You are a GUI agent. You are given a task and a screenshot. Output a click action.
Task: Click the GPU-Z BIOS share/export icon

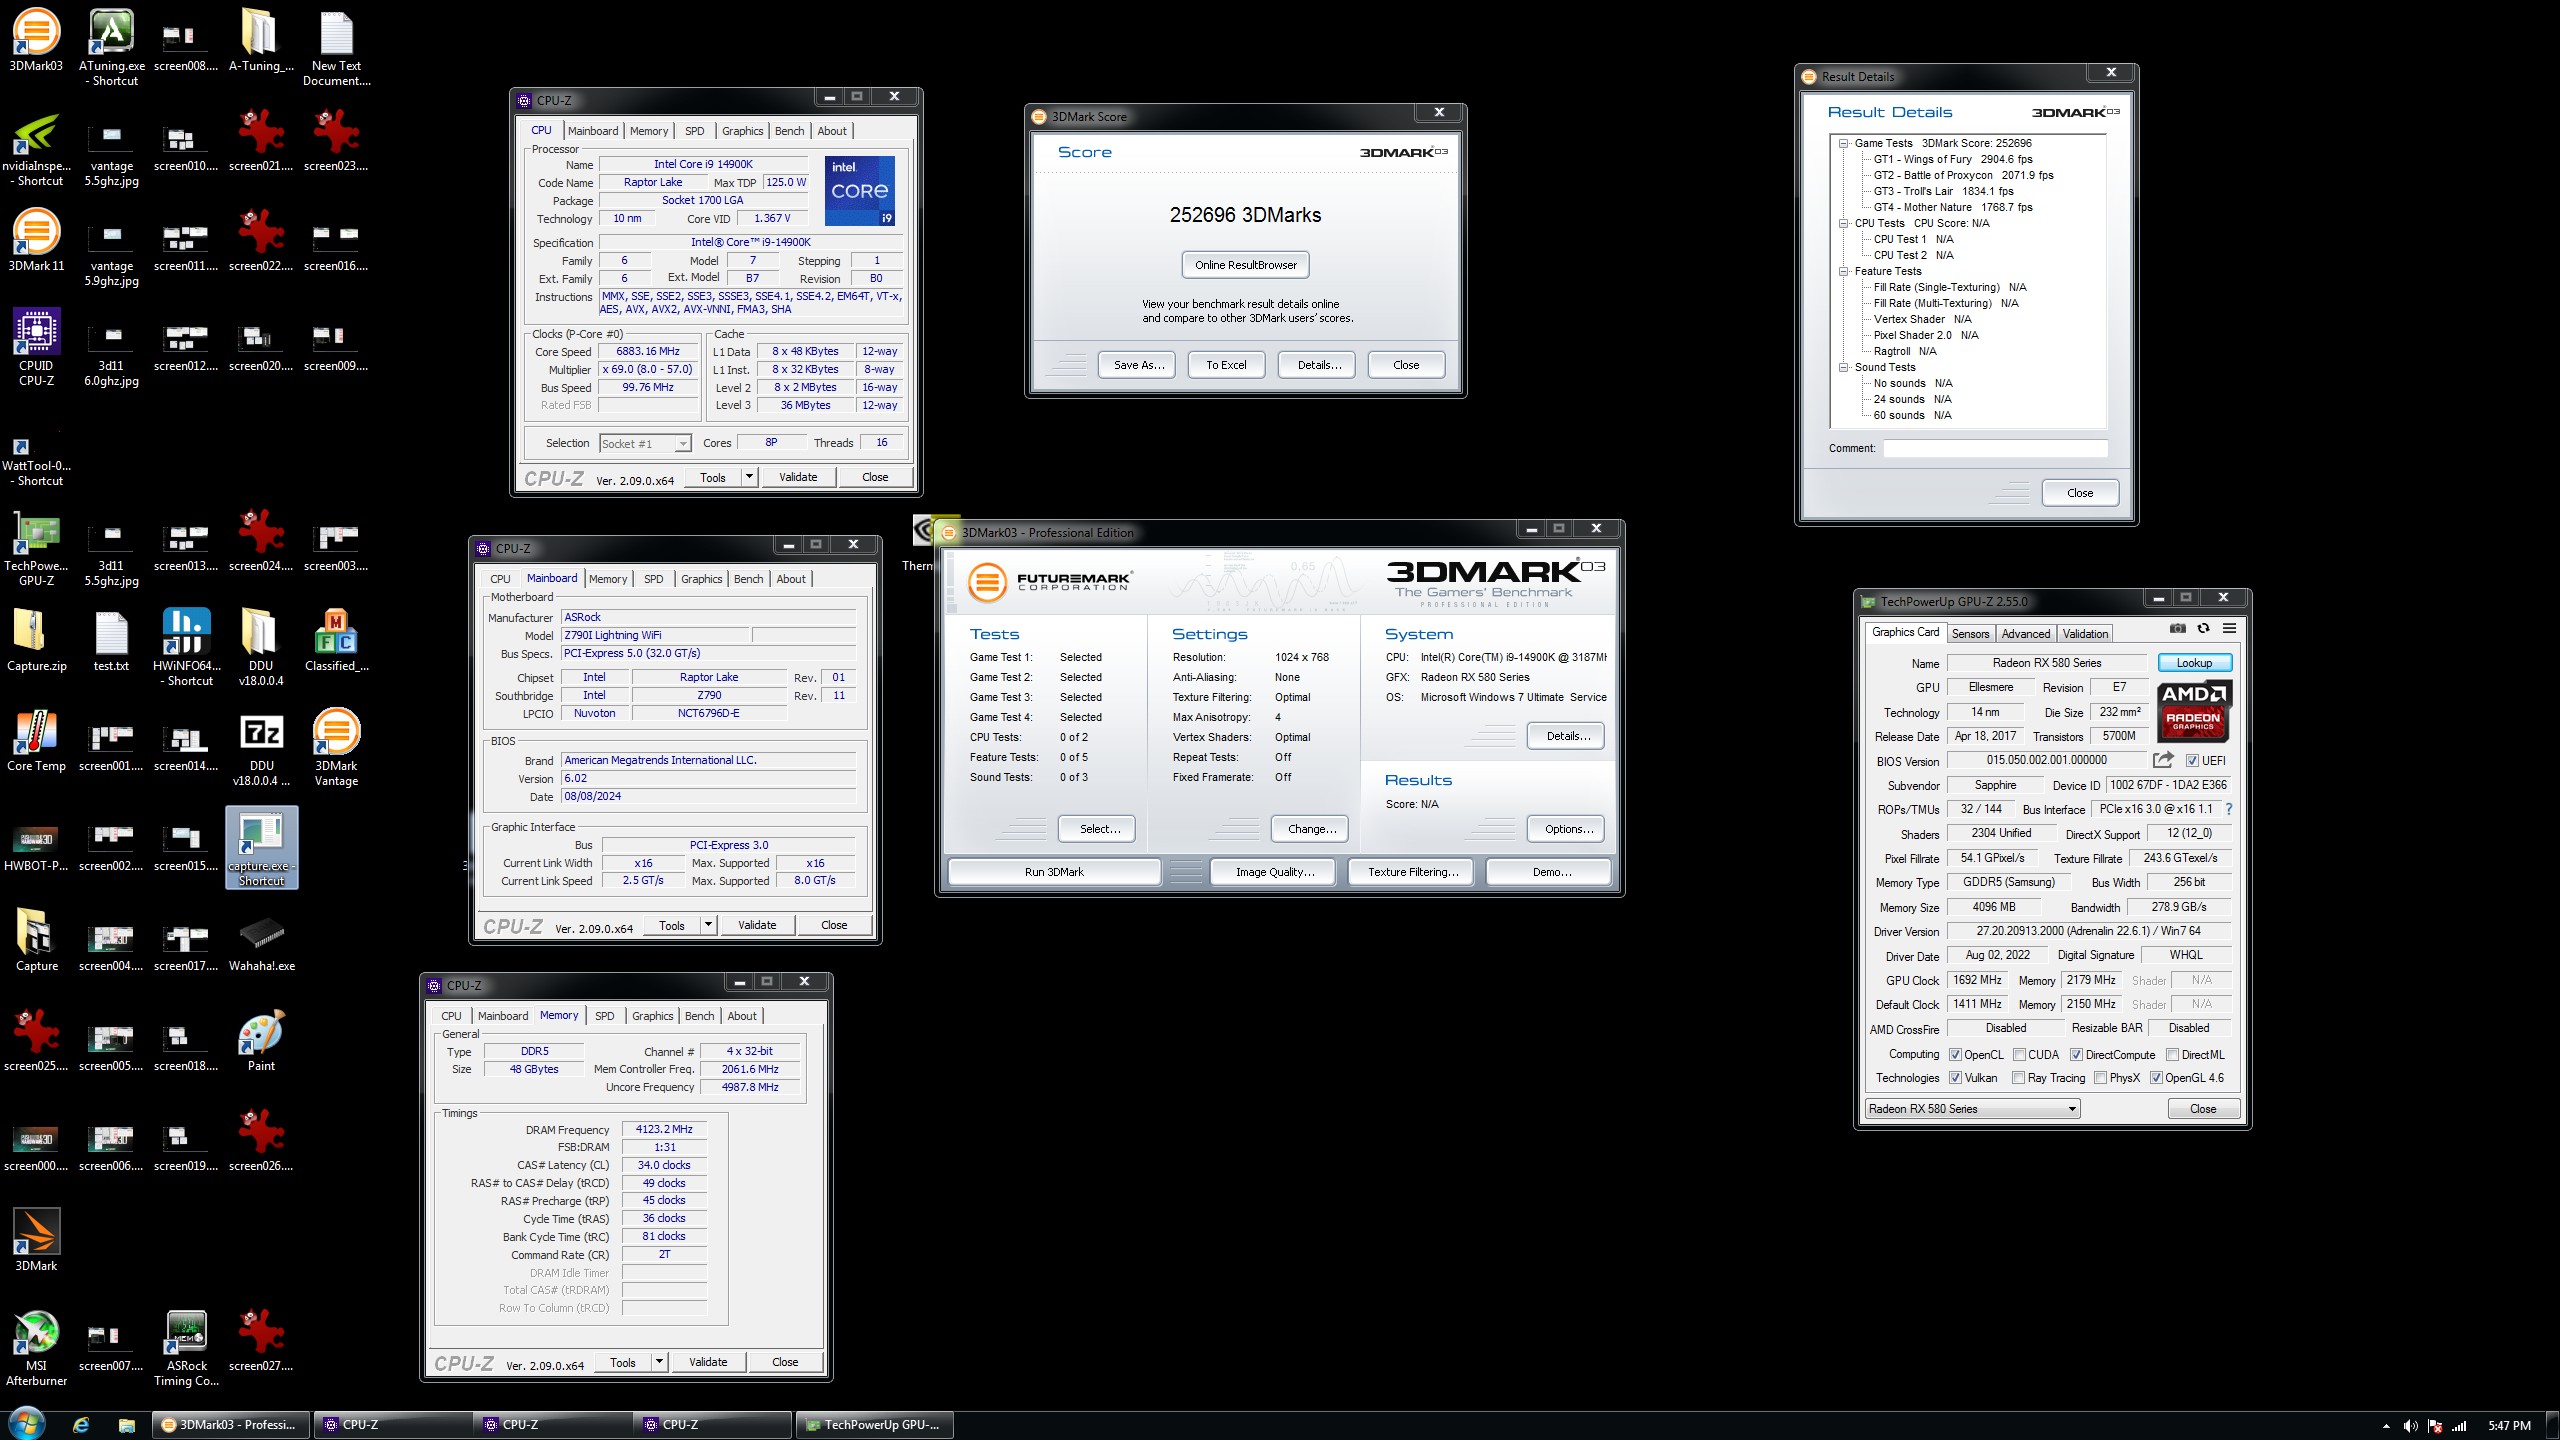(x=2162, y=760)
